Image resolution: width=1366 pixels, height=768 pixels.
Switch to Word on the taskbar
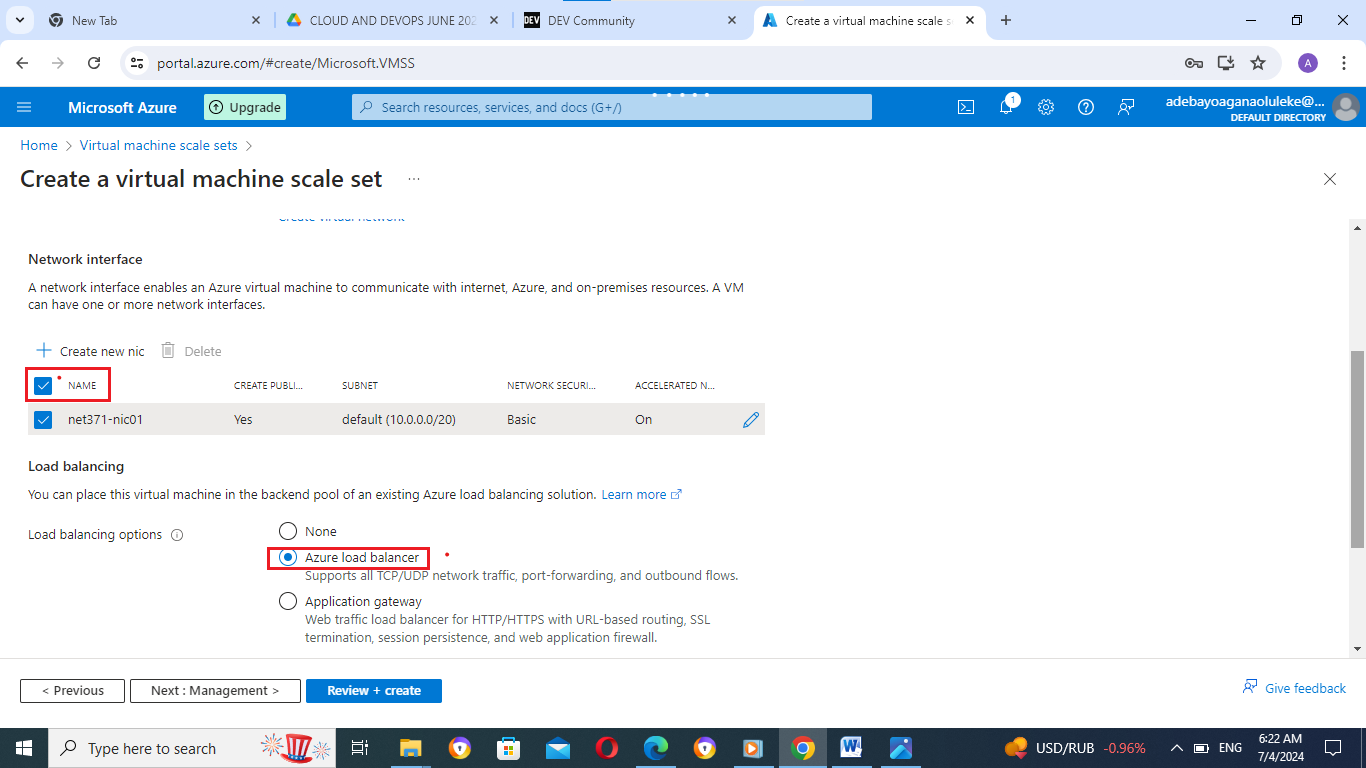click(852, 748)
